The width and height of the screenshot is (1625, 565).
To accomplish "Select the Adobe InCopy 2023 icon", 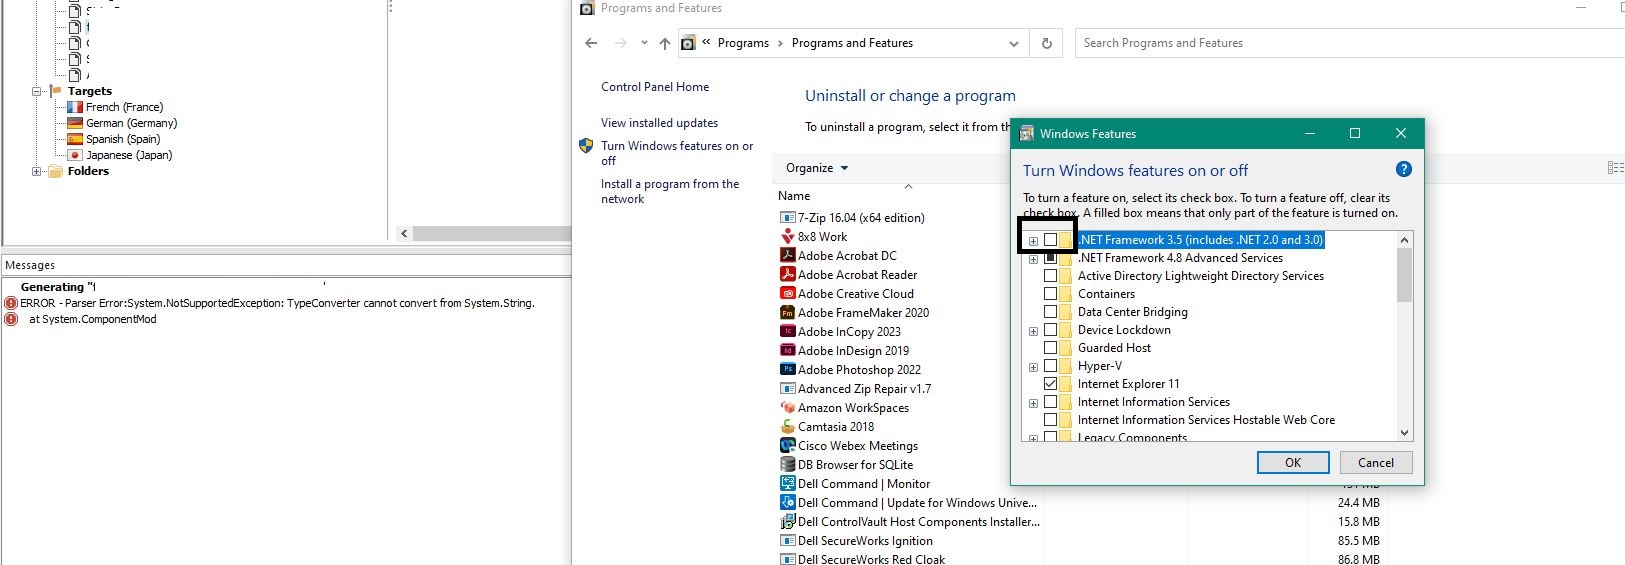I will (788, 331).
